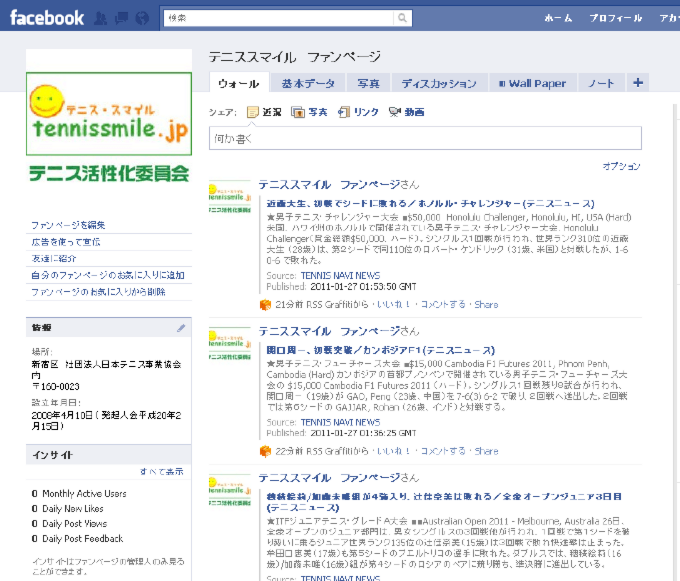Click the tennissmile.jp profile picture
This screenshot has height=581, width=680.
[x=109, y=113]
